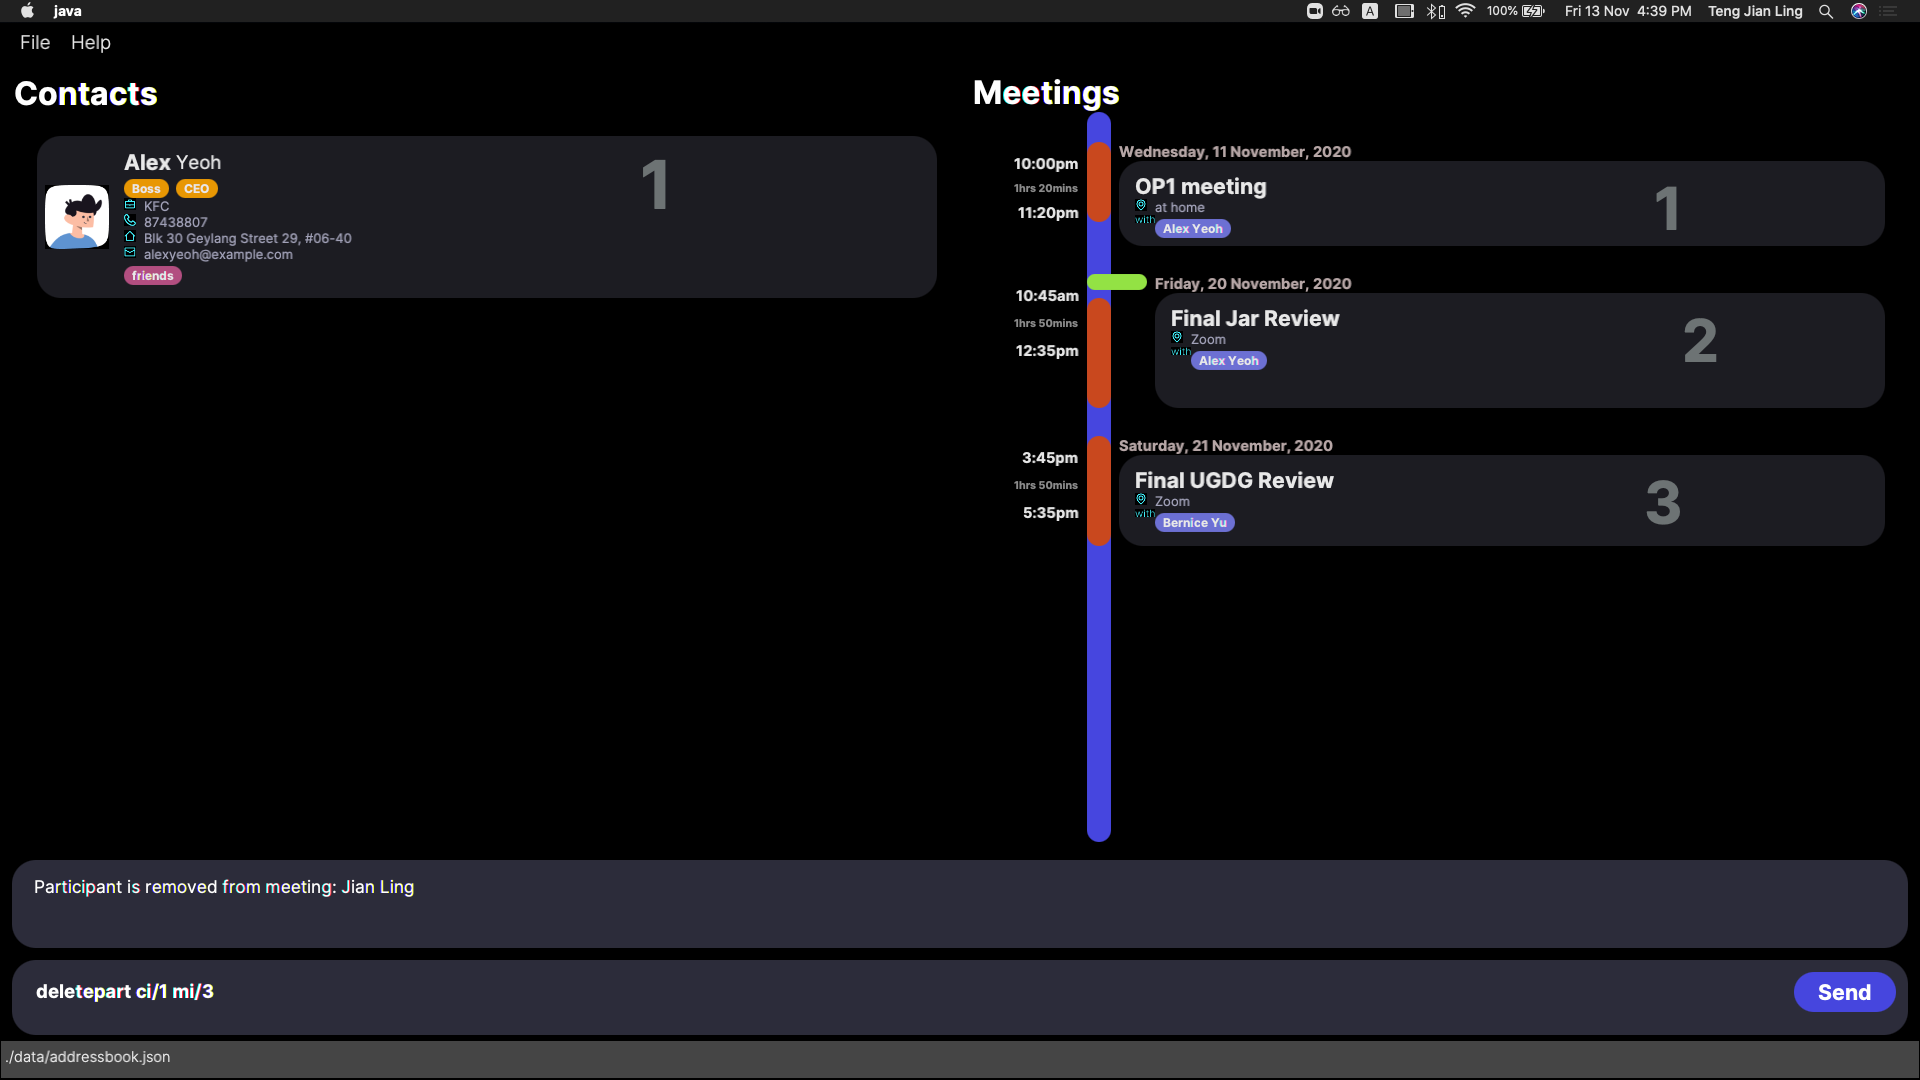Open the Help menu

click(x=91, y=43)
